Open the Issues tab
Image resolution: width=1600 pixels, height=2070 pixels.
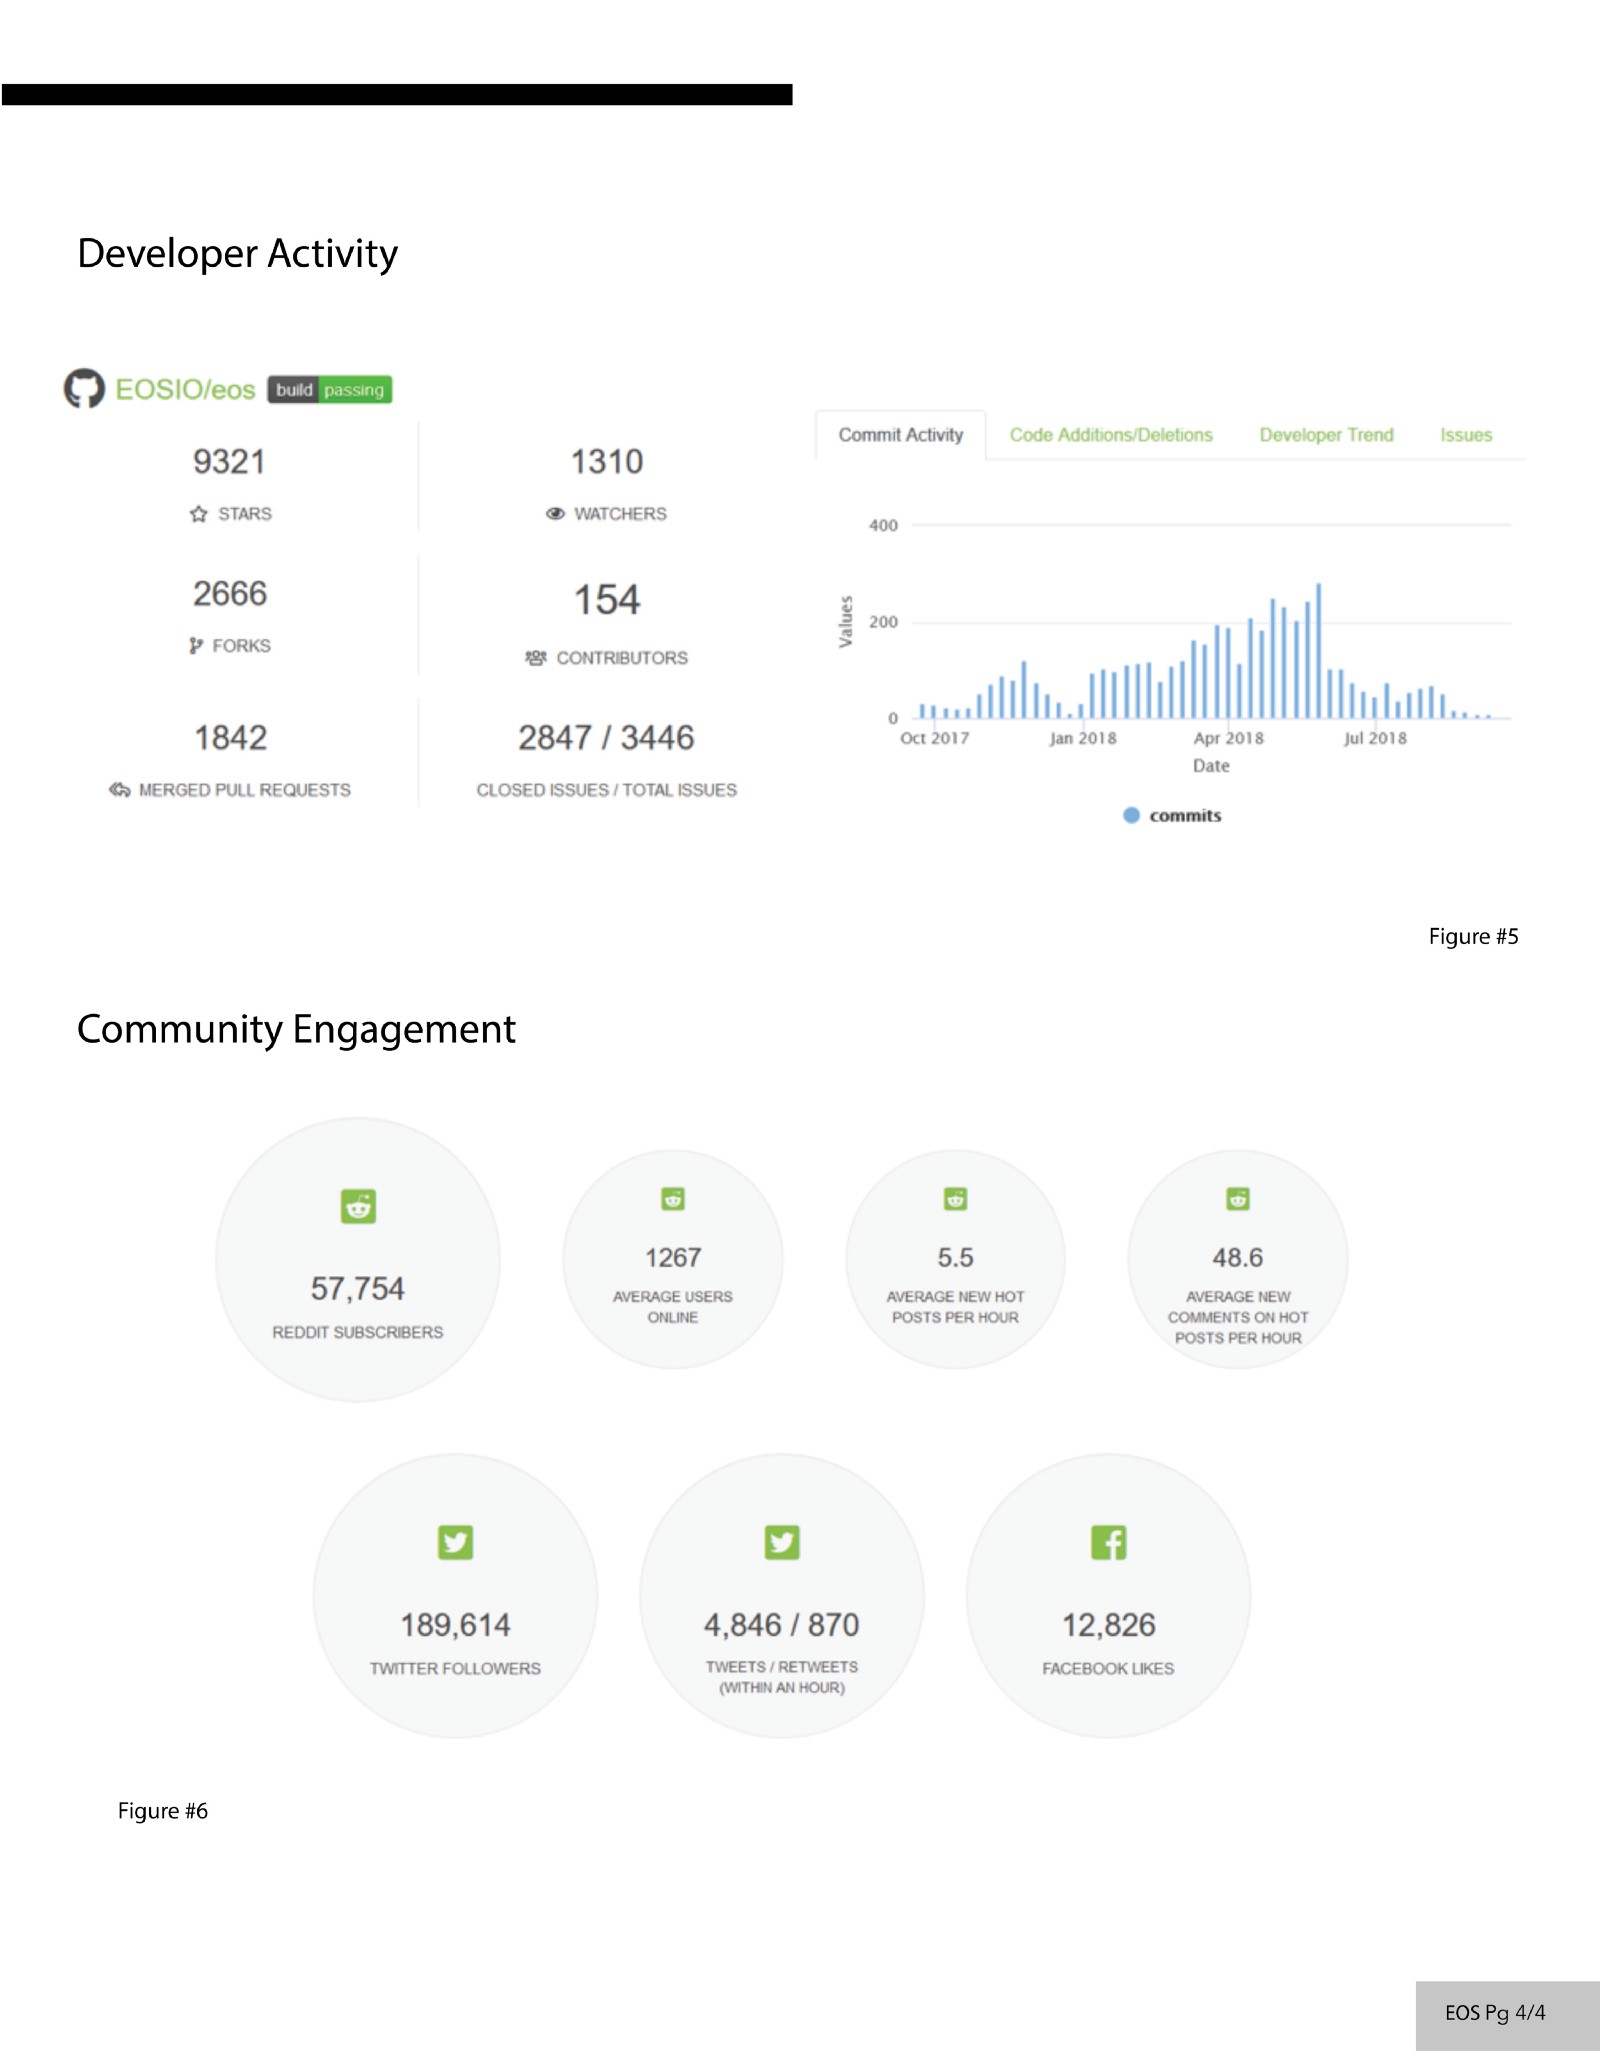(1466, 435)
